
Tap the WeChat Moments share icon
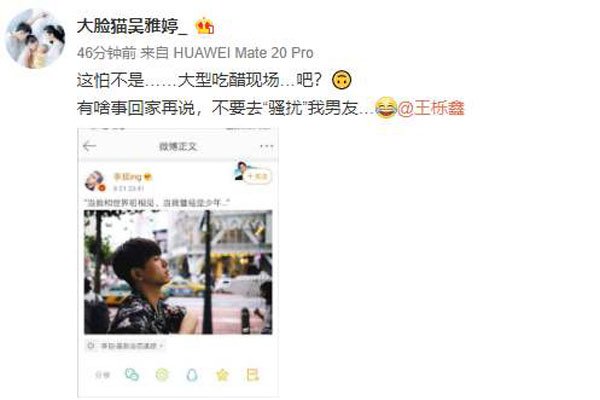click(x=162, y=375)
